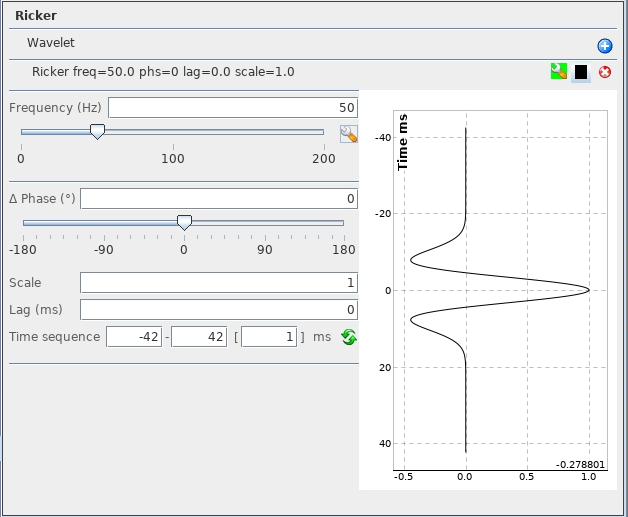Remove the Ricker wavelet with the red X

pyautogui.click(x=604, y=72)
